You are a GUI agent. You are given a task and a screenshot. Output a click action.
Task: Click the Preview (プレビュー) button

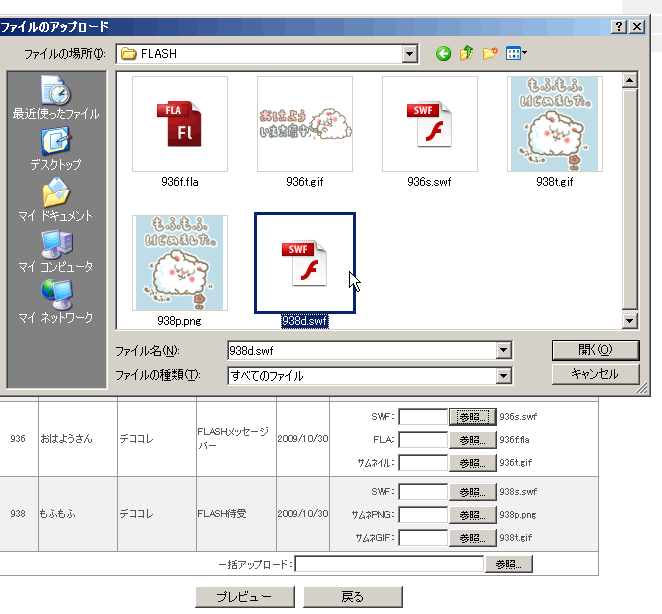[x=245, y=597]
